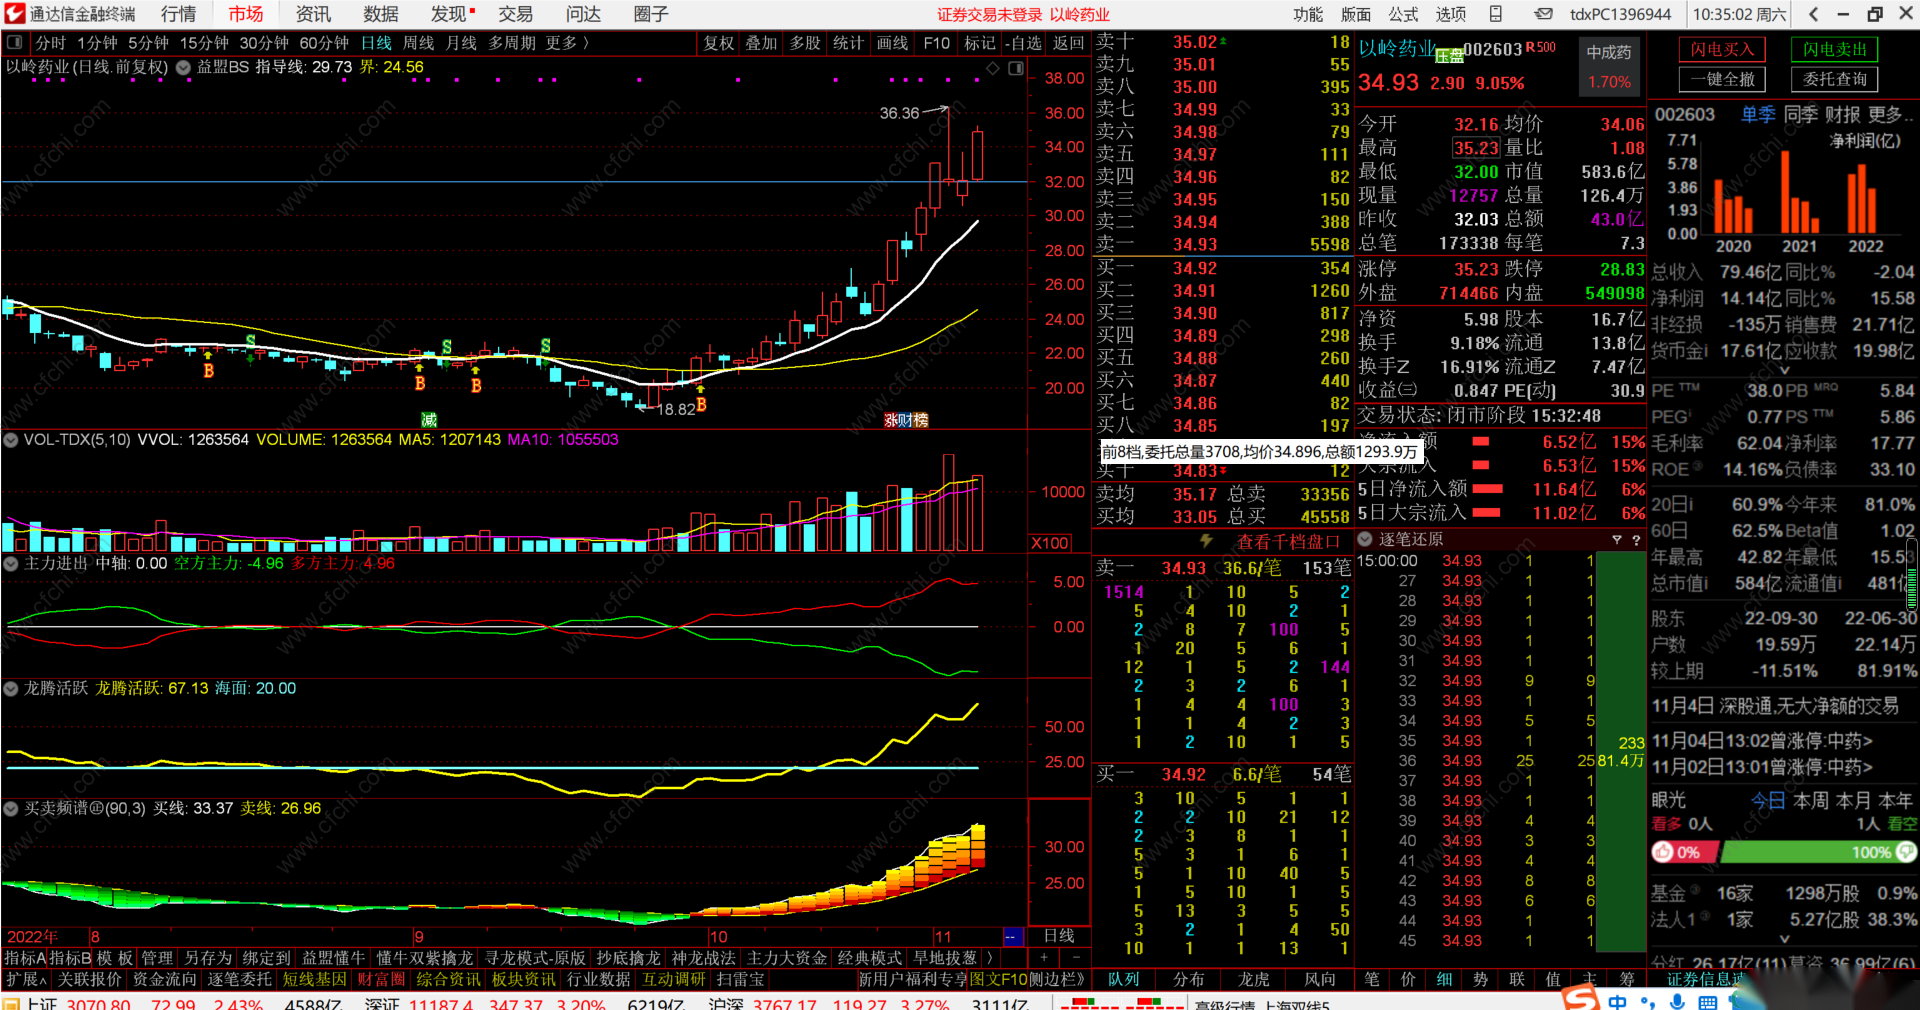This screenshot has width=1920, height=1010.
Task: Click the 减 marker at chart bottom
Action: (x=429, y=420)
